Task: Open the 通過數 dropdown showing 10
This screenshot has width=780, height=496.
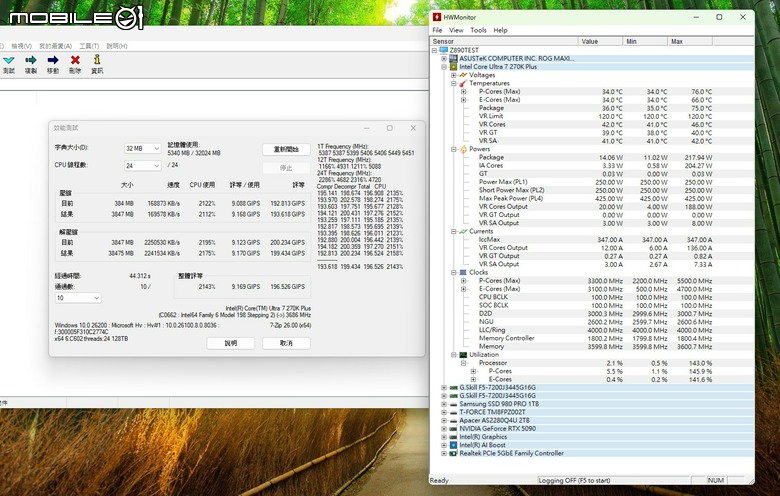Action: coord(78,298)
